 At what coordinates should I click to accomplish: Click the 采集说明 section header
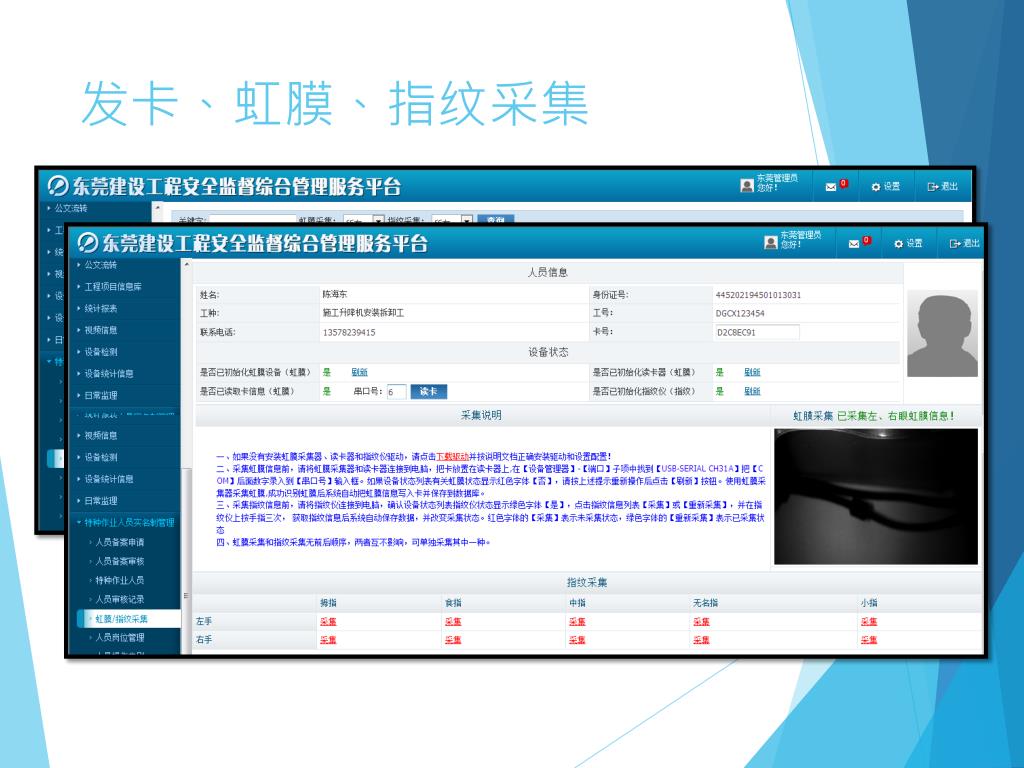(481, 415)
